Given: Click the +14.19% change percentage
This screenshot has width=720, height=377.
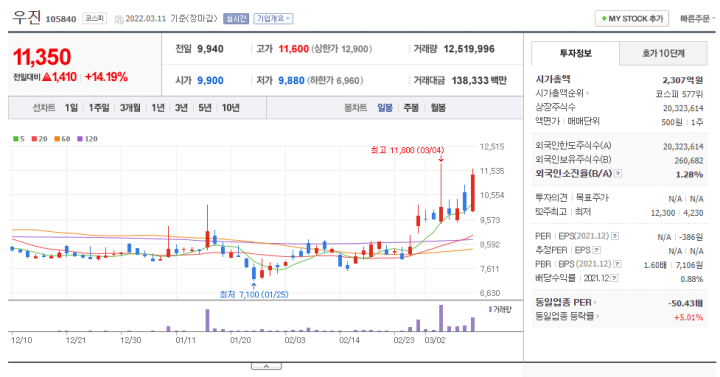Looking at the screenshot, I should (x=106, y=77).
